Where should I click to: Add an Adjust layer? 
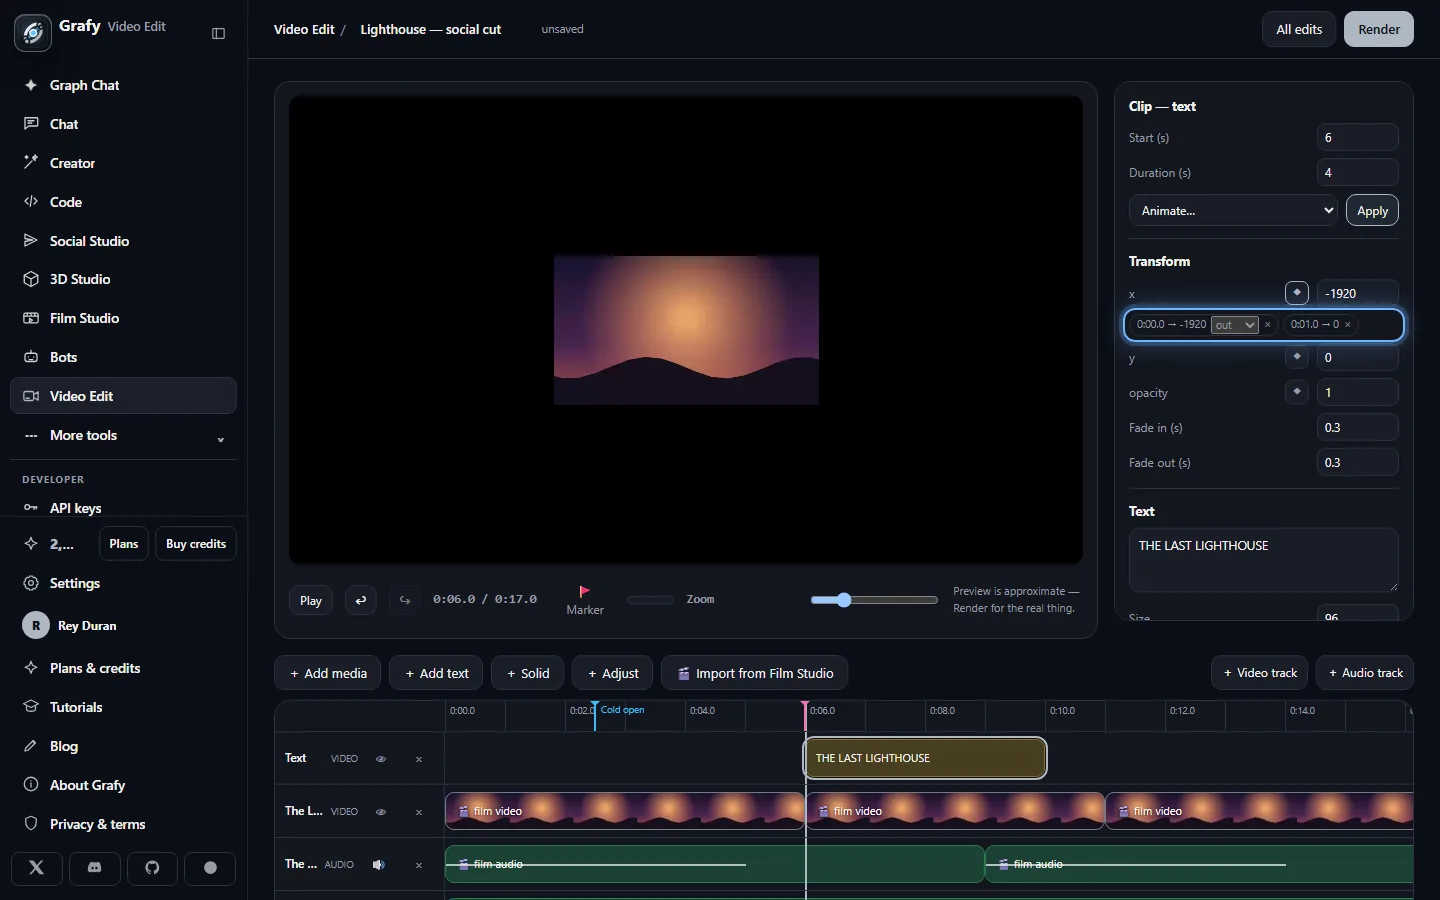click(x=613, y=673)
